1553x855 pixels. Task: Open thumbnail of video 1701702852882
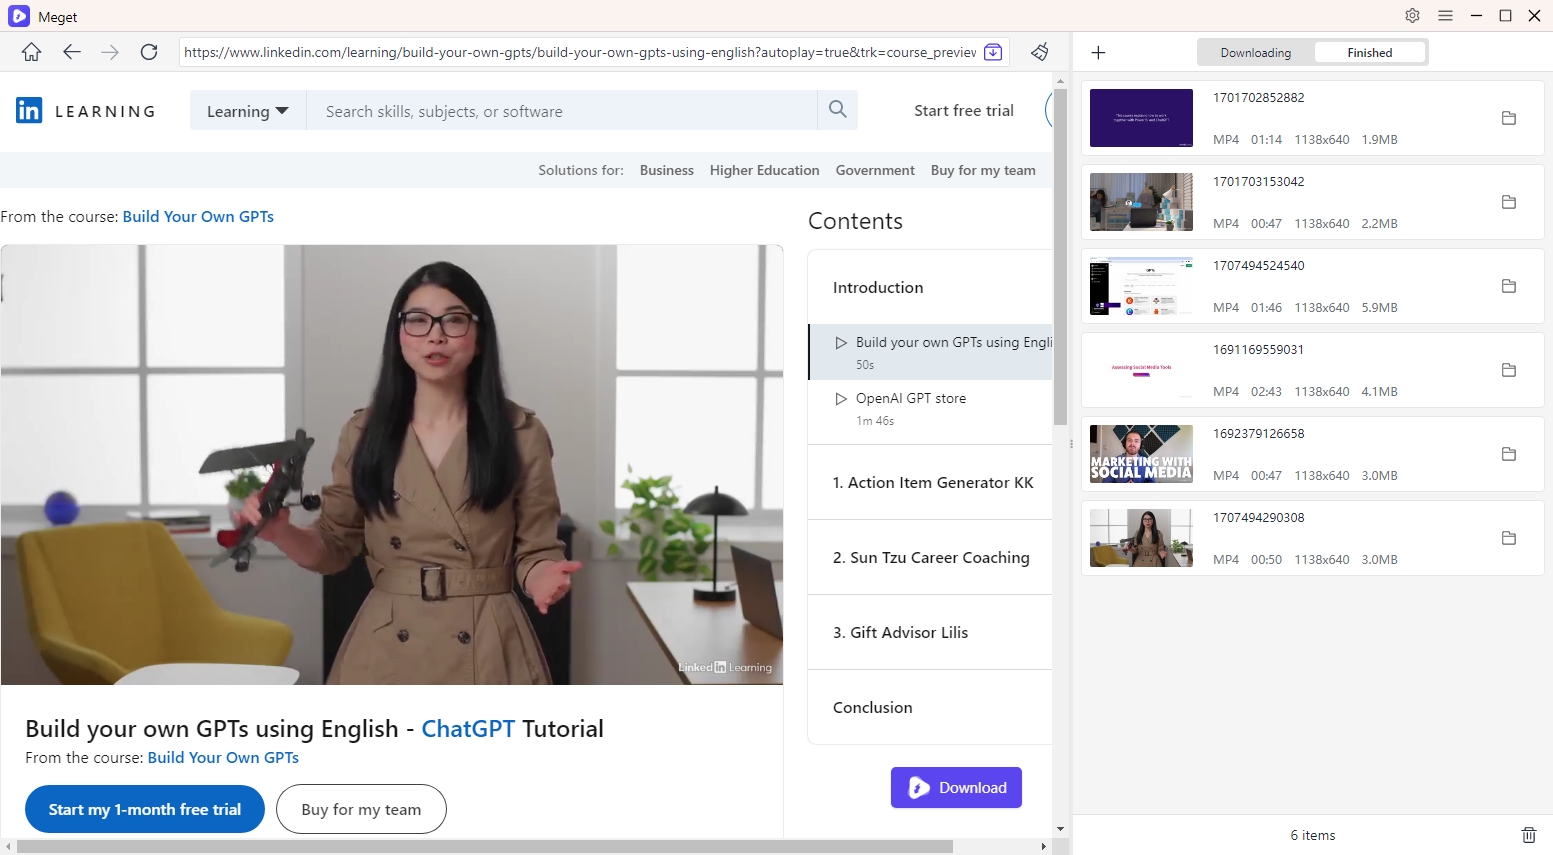[1141, 118]
